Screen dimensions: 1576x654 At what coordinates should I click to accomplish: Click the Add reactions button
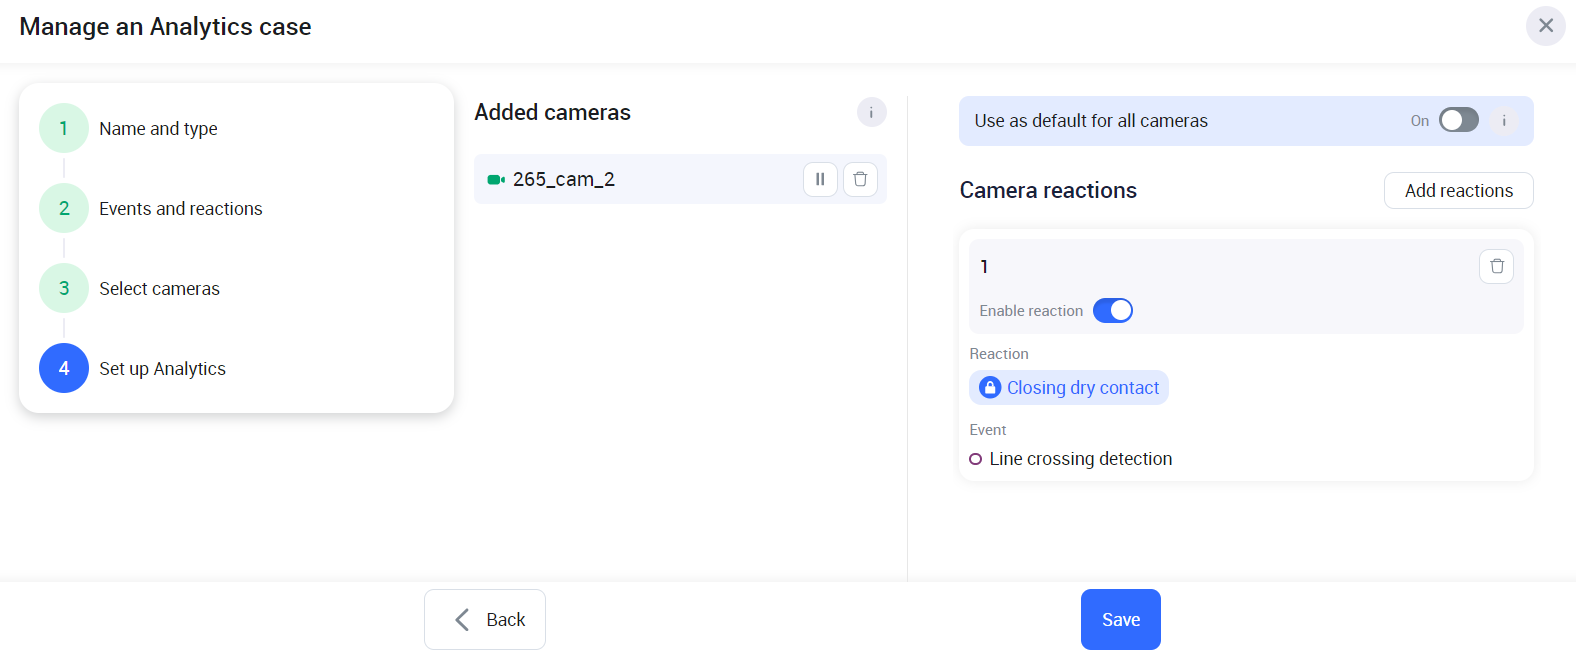tap(1458, 191)
